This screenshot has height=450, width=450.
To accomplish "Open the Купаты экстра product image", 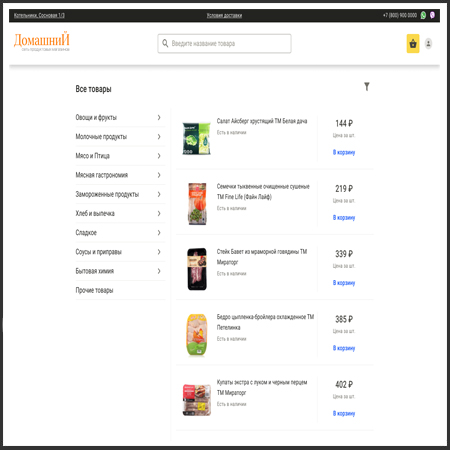I will pyautogui.click(x=197, y=400).
